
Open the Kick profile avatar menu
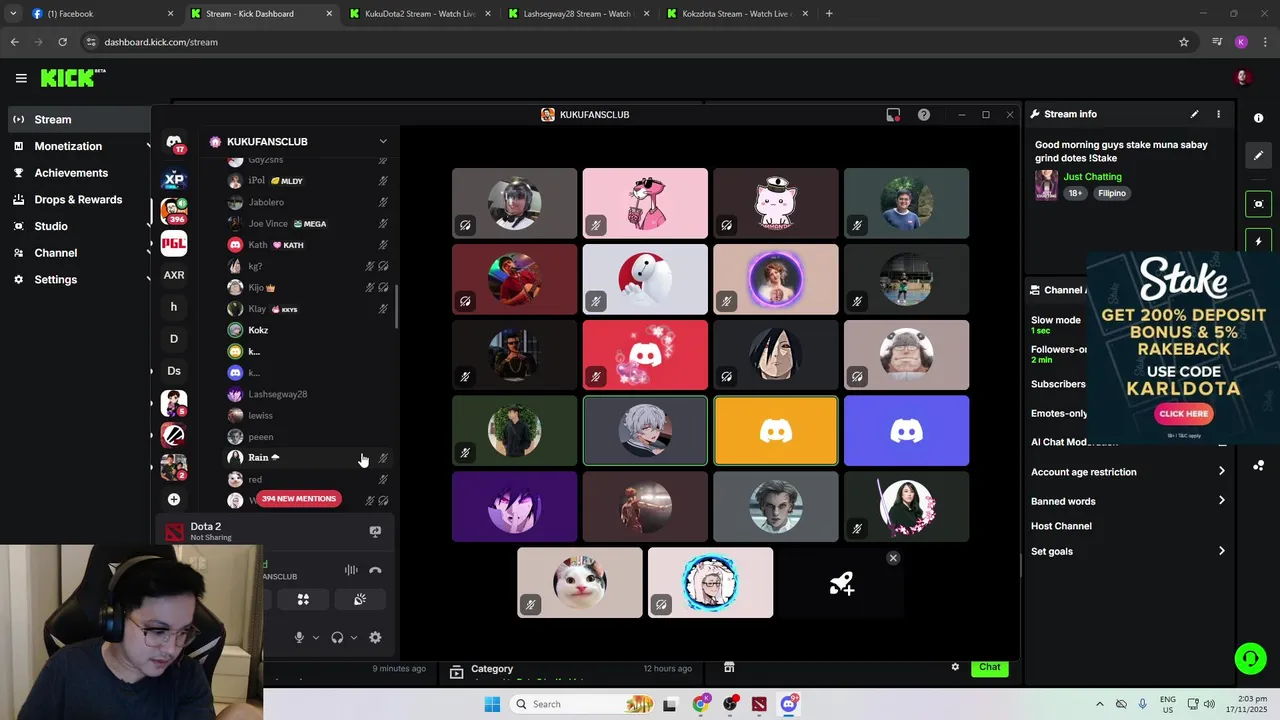pos(1243,77)
